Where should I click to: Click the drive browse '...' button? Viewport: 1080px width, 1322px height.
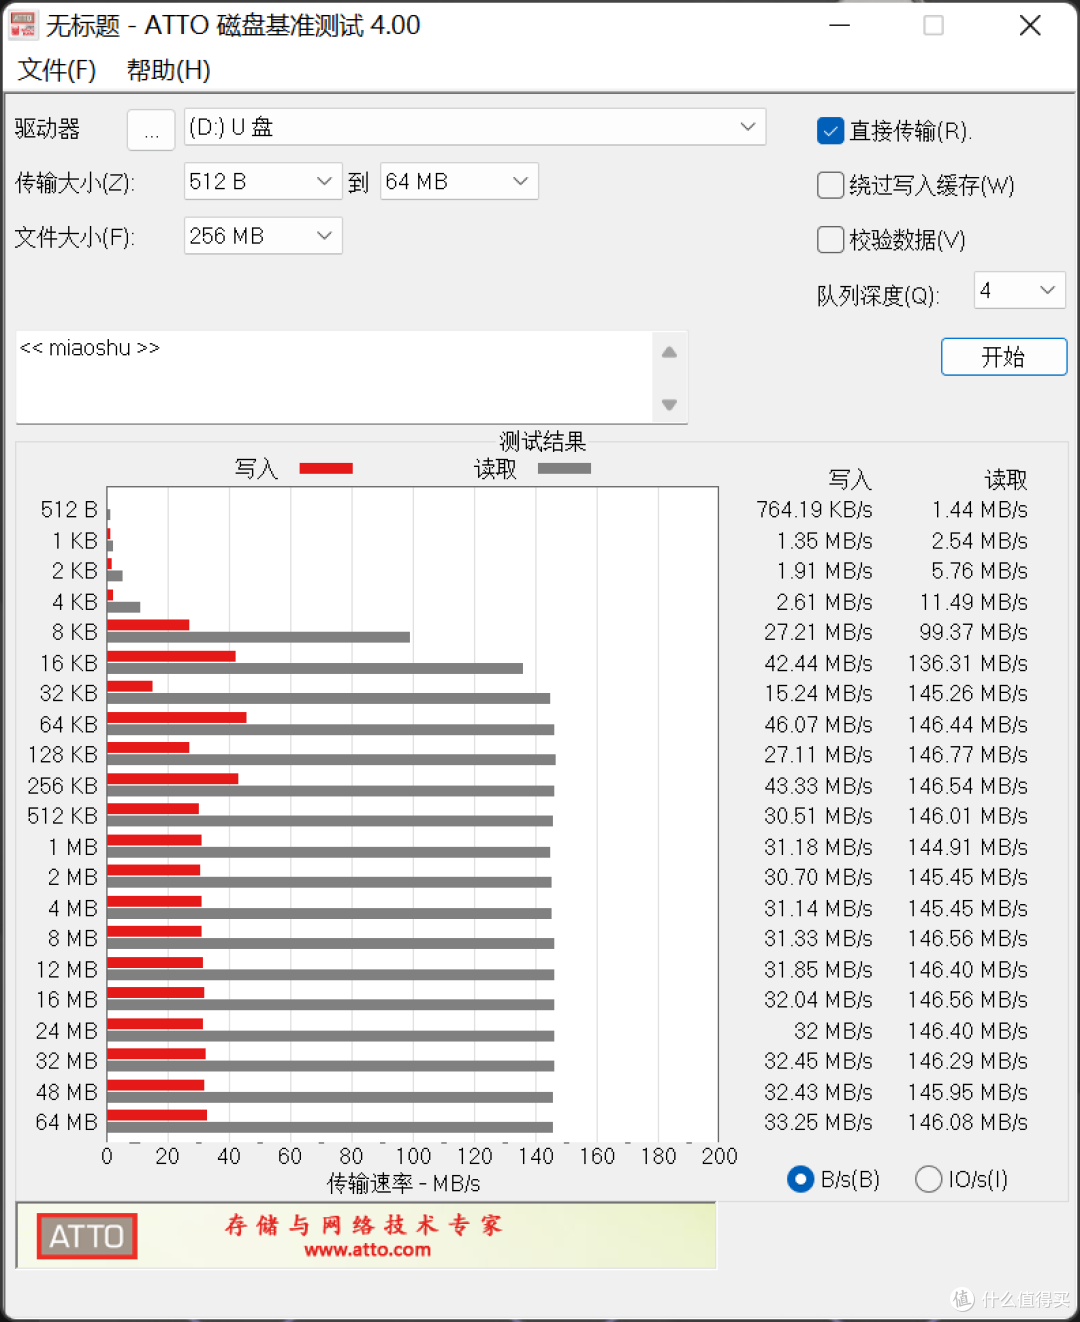pyautogui.click(x=151, y=129)
